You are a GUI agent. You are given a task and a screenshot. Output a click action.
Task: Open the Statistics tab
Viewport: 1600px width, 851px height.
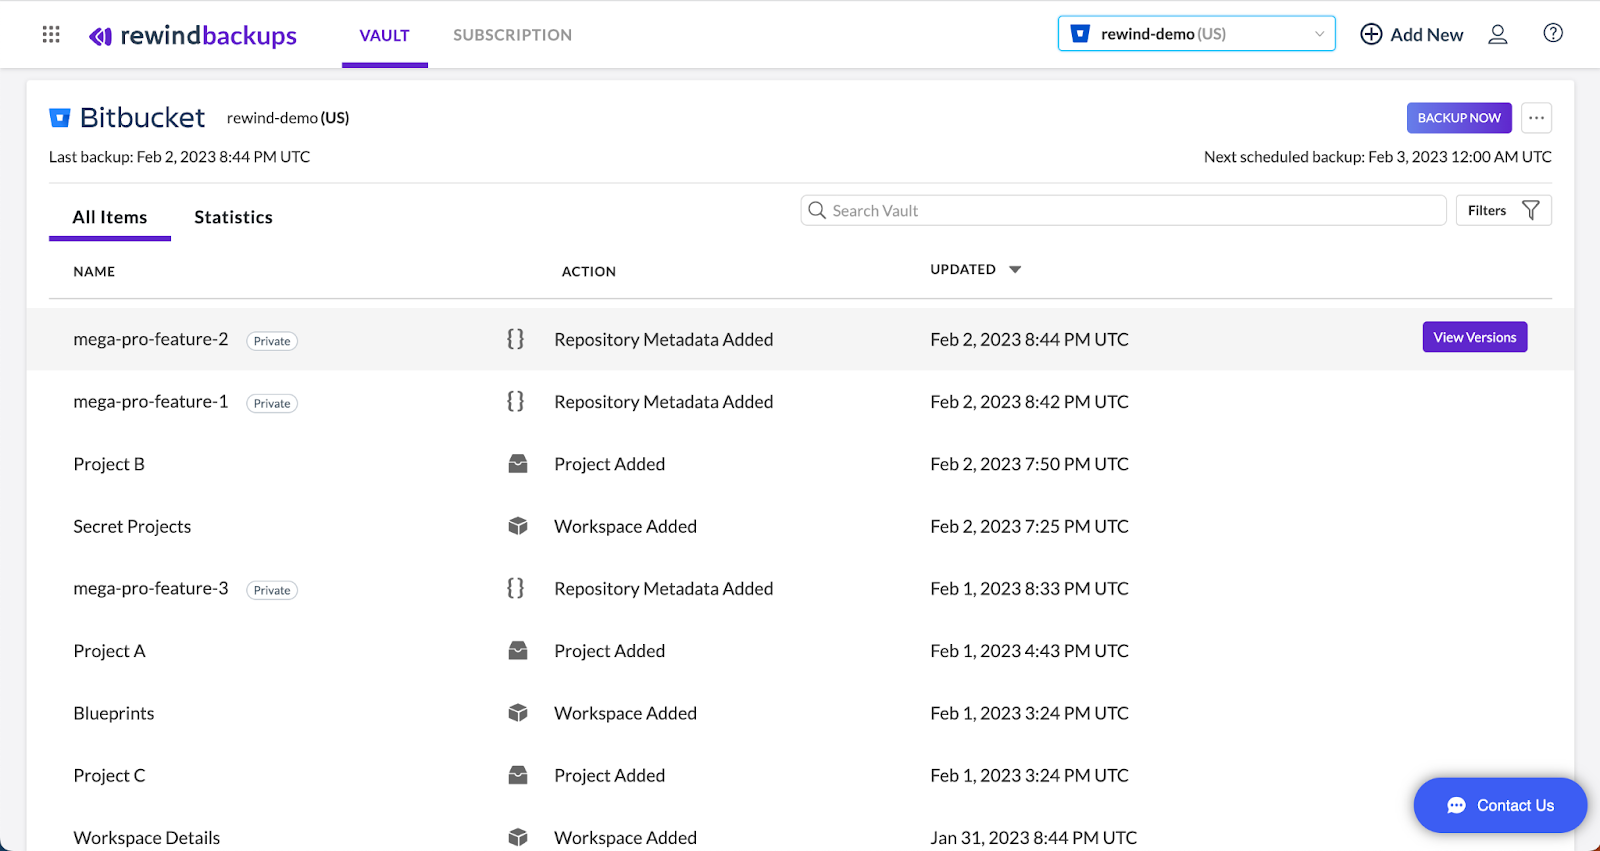click(233, 217)
